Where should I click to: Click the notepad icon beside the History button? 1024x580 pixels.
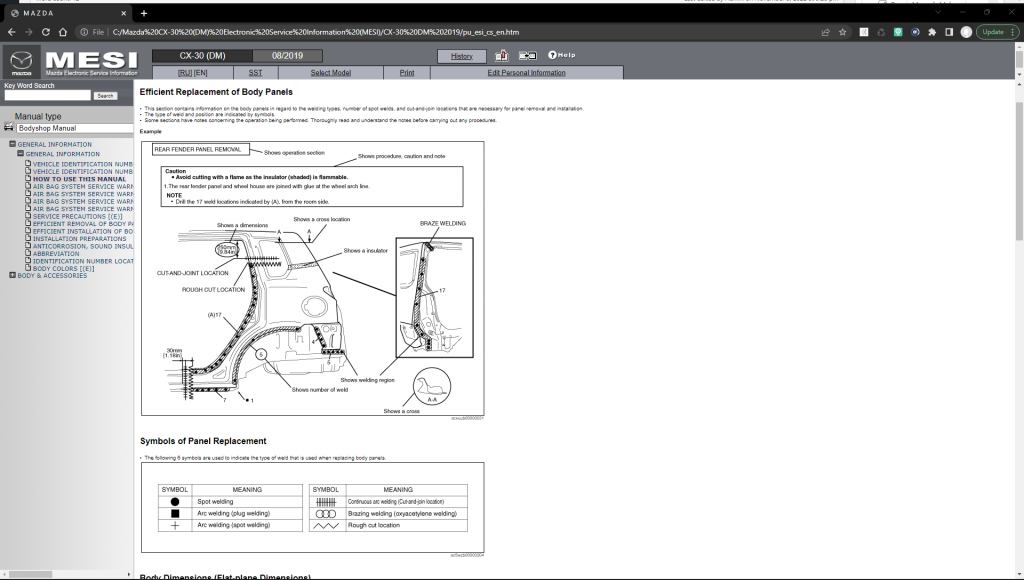[x=500, y=55]
